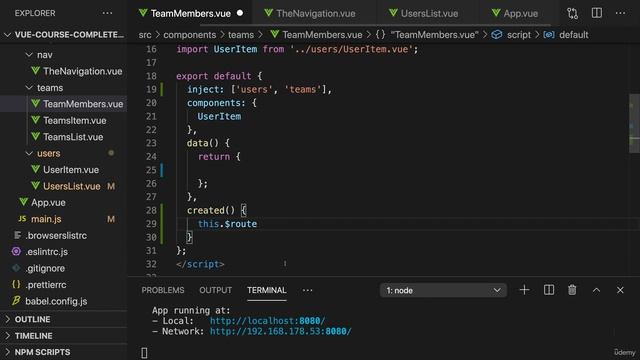
Task: Click .prettierrc braces icon
Action: click(16, 284)
